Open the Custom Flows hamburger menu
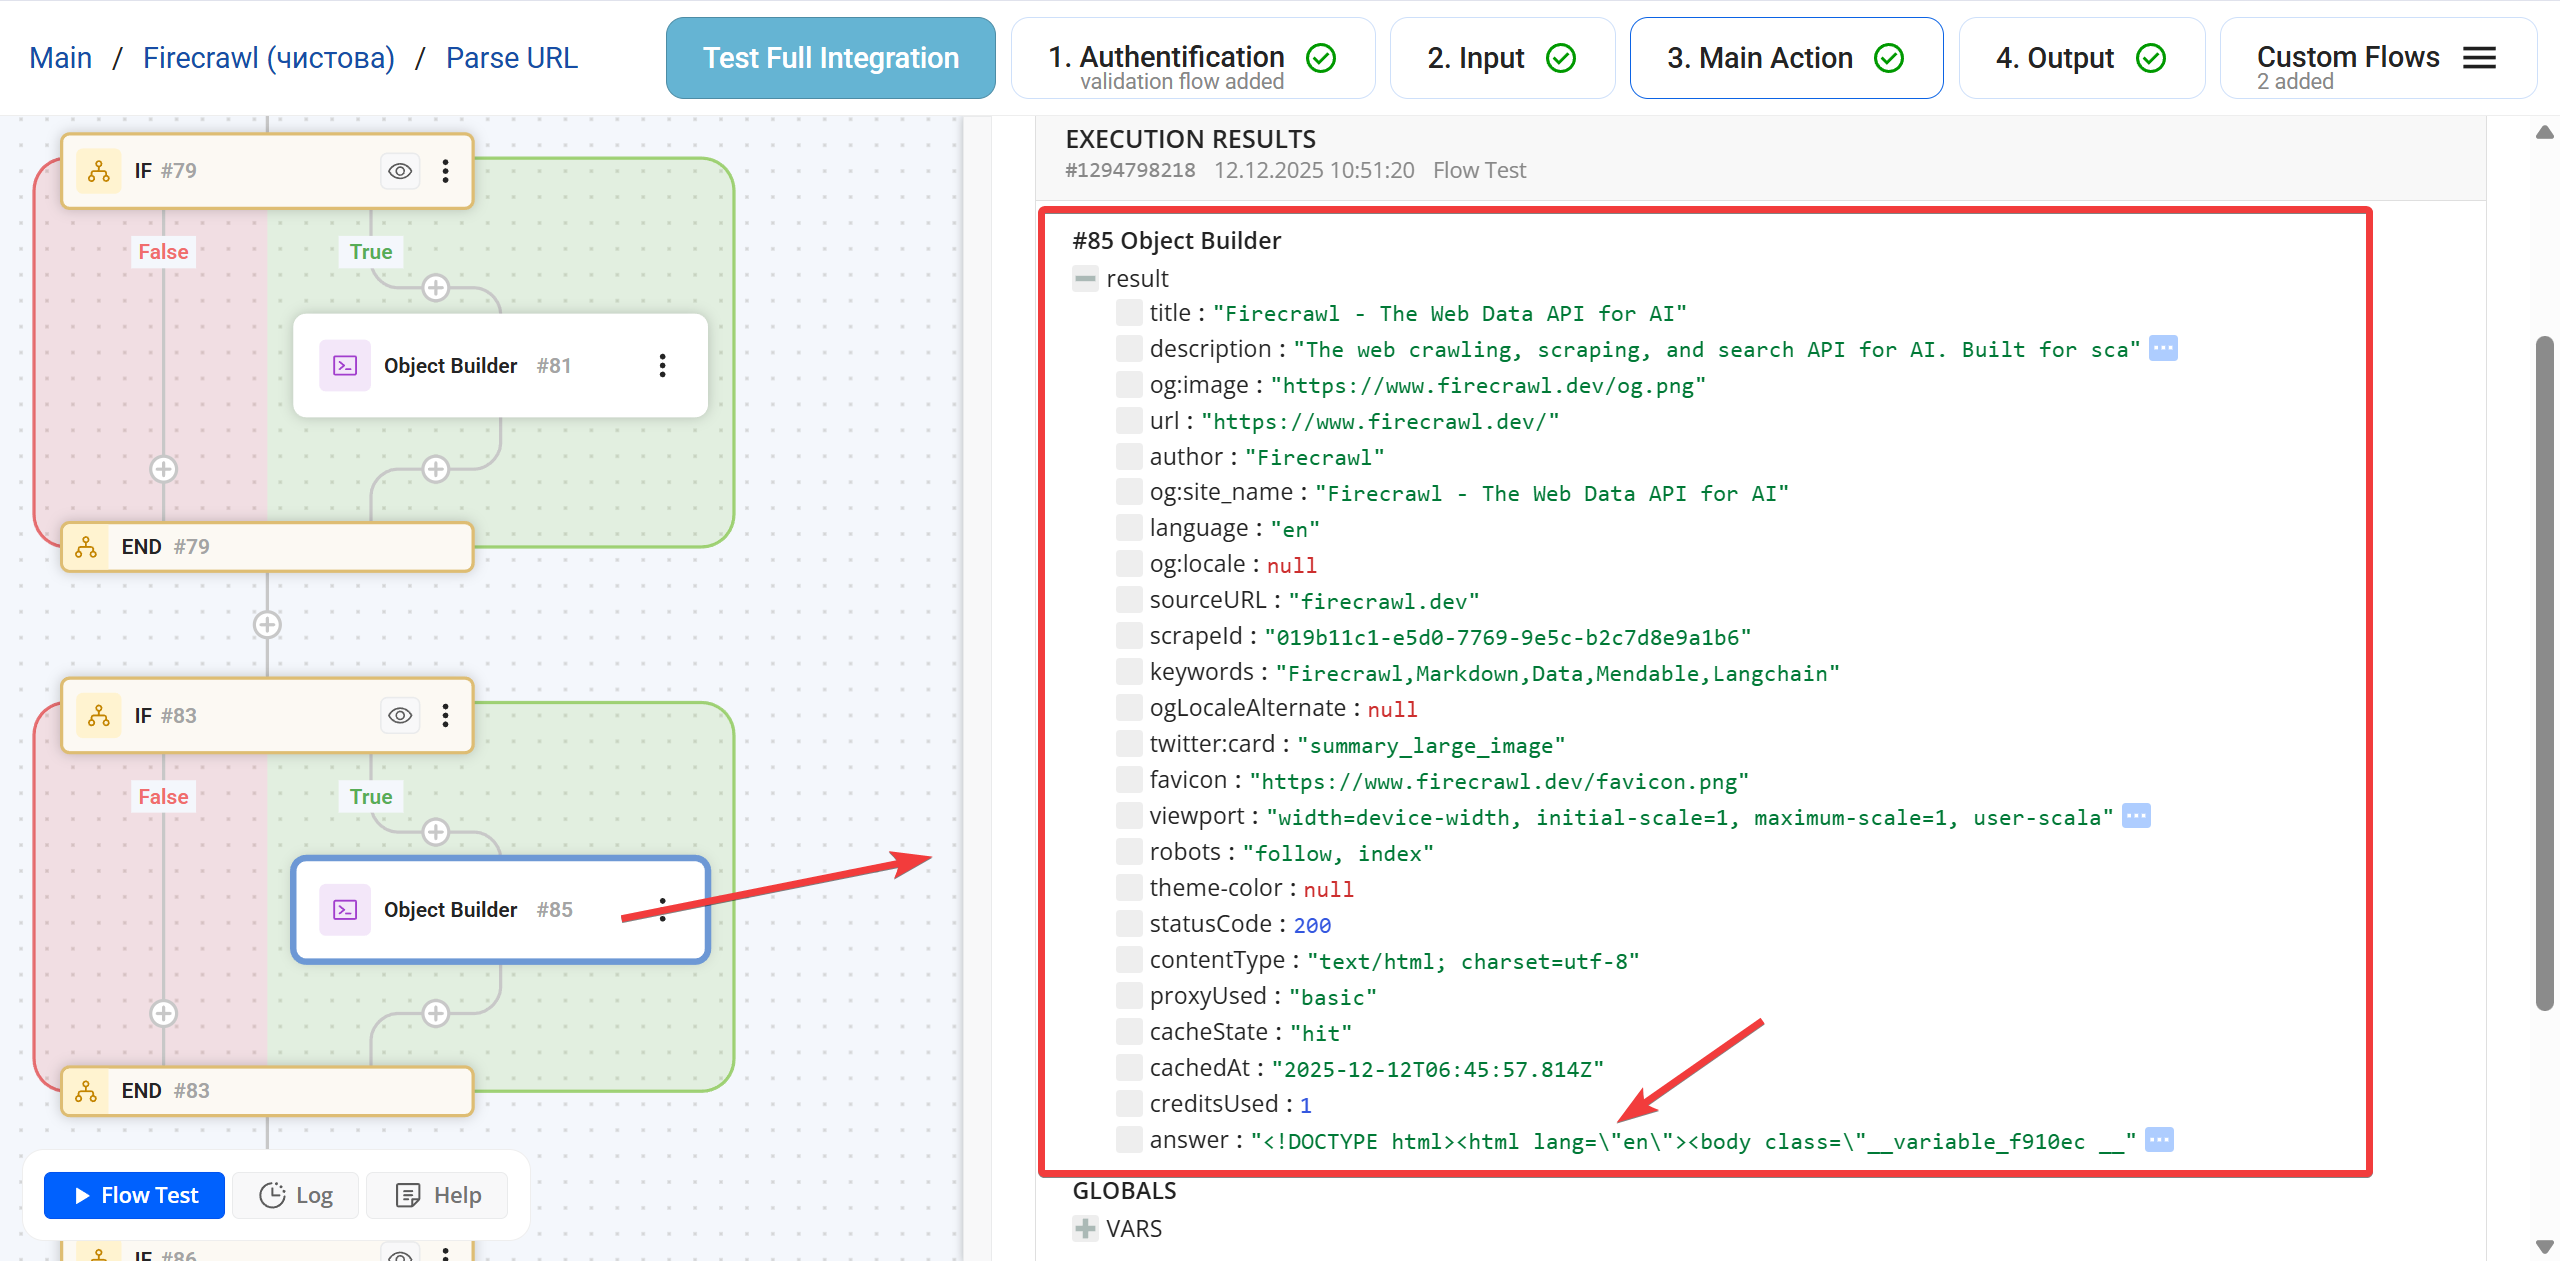 point(2479,57)
